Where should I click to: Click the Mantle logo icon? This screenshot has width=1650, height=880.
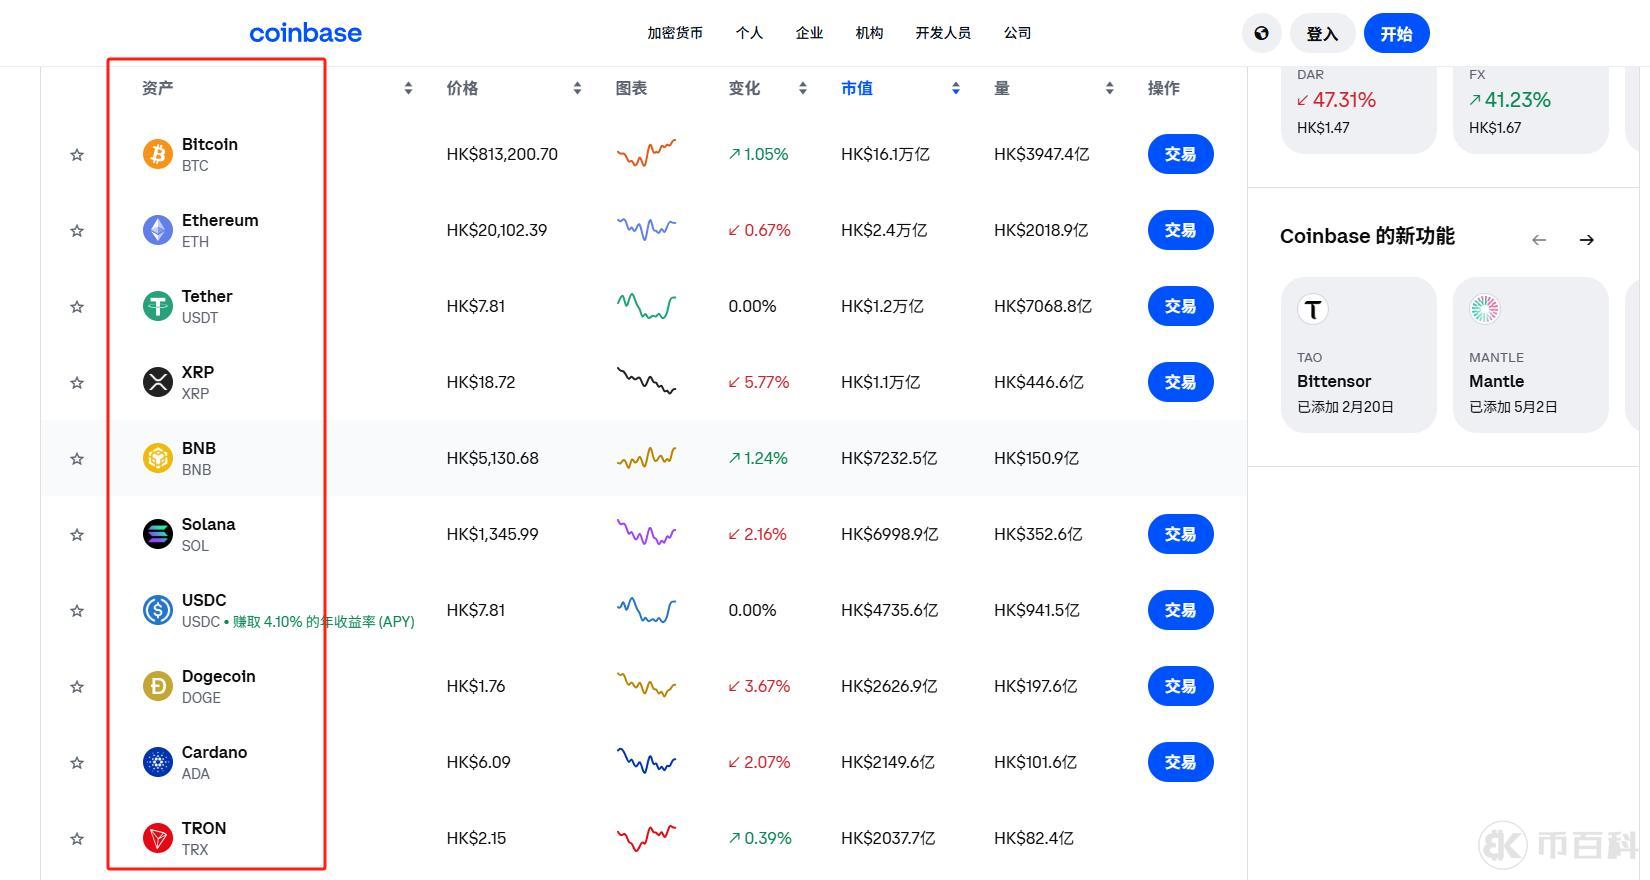[1485, 309]
